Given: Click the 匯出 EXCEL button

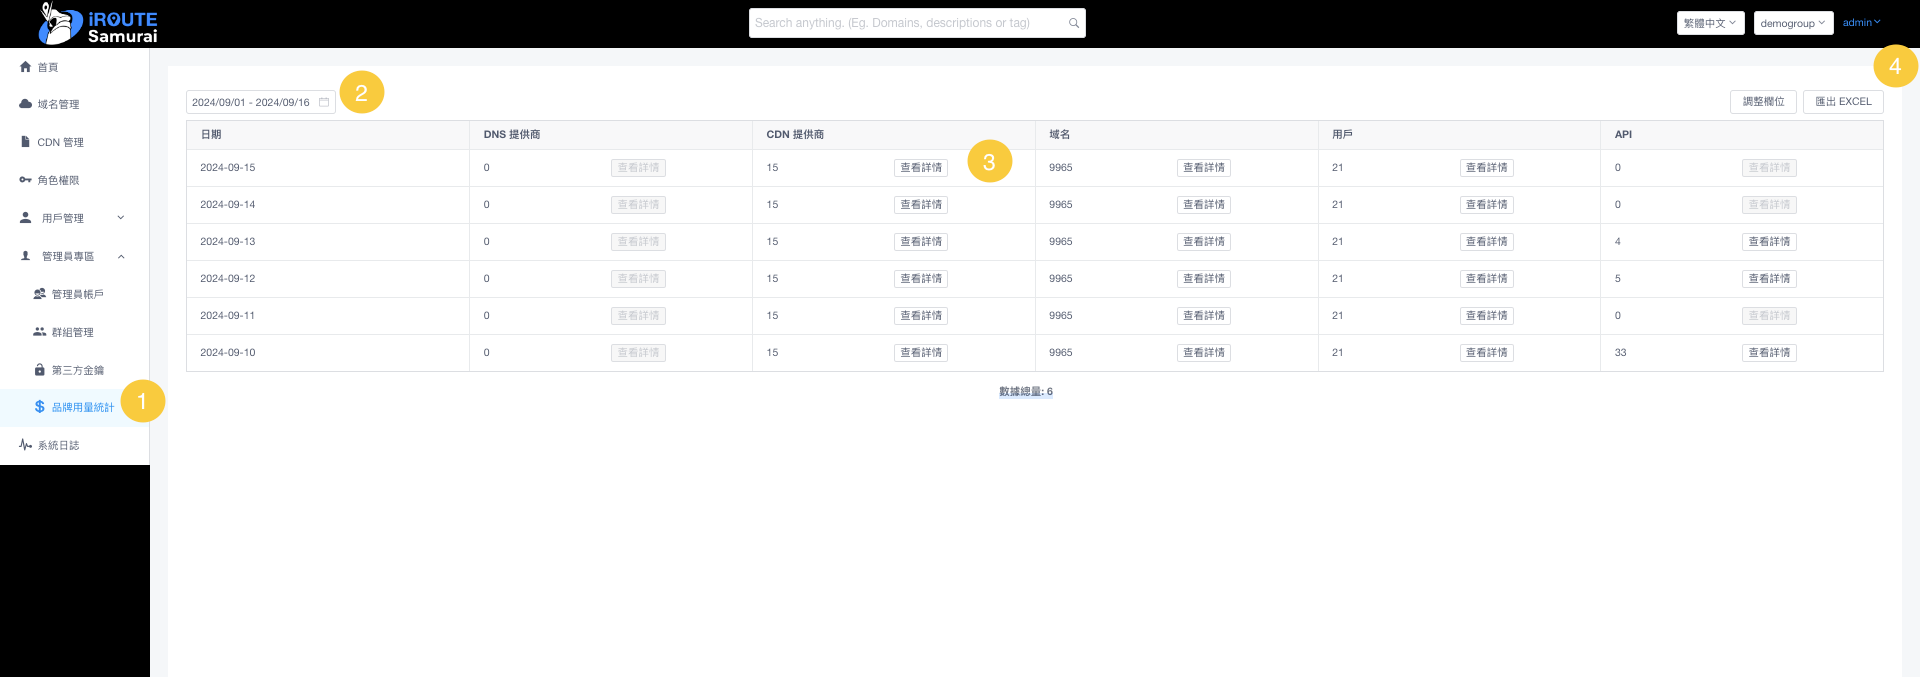Looking at the screenshot, I should coord(1843,102).
